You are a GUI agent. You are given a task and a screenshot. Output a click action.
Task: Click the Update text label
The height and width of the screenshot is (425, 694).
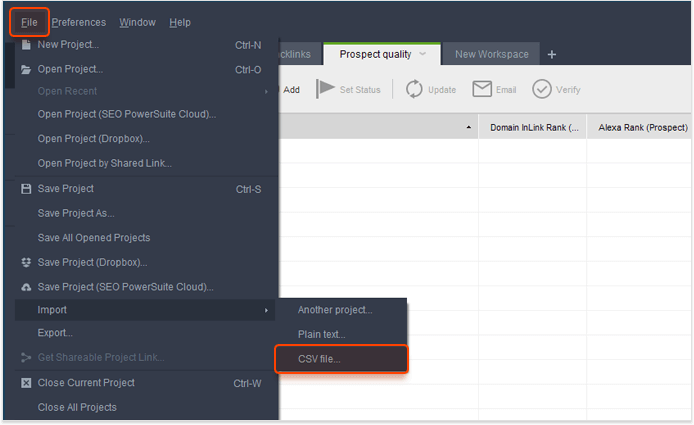click(442, 90)
